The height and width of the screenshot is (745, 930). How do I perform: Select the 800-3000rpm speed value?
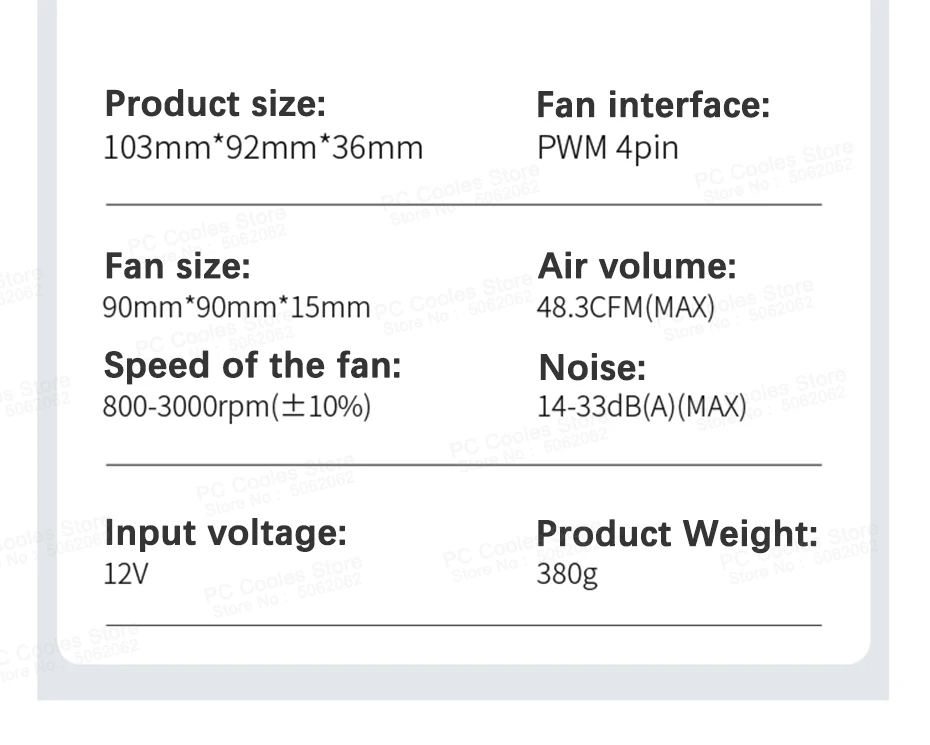tap(237, 407)
